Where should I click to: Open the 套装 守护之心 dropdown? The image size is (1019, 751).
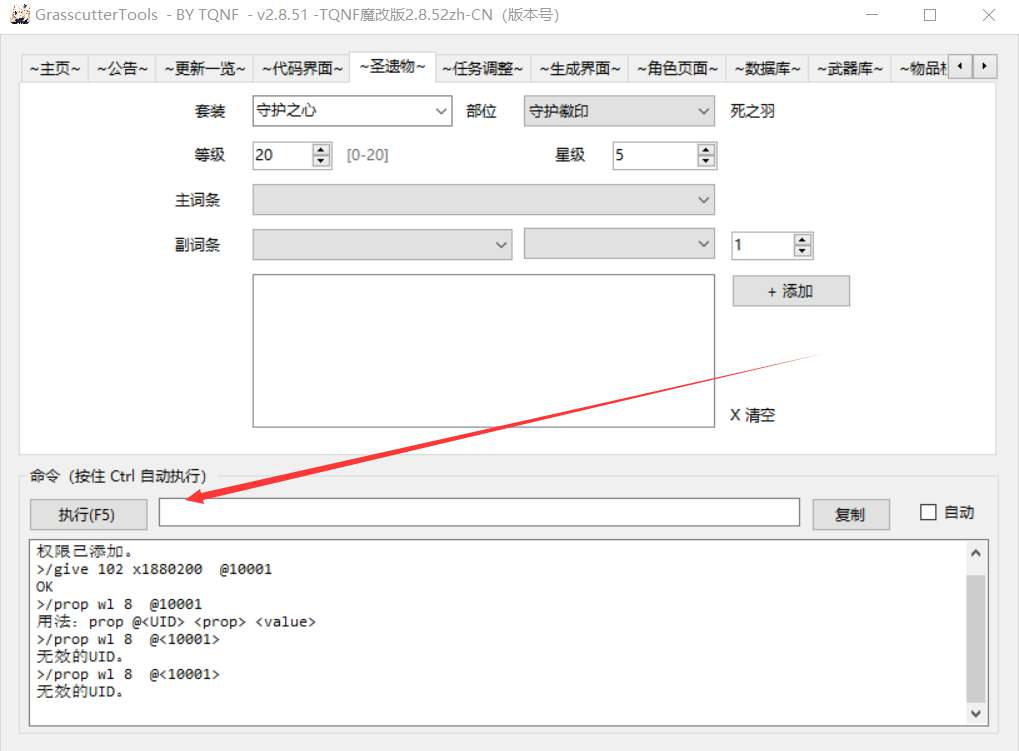[x=352, y=111]
